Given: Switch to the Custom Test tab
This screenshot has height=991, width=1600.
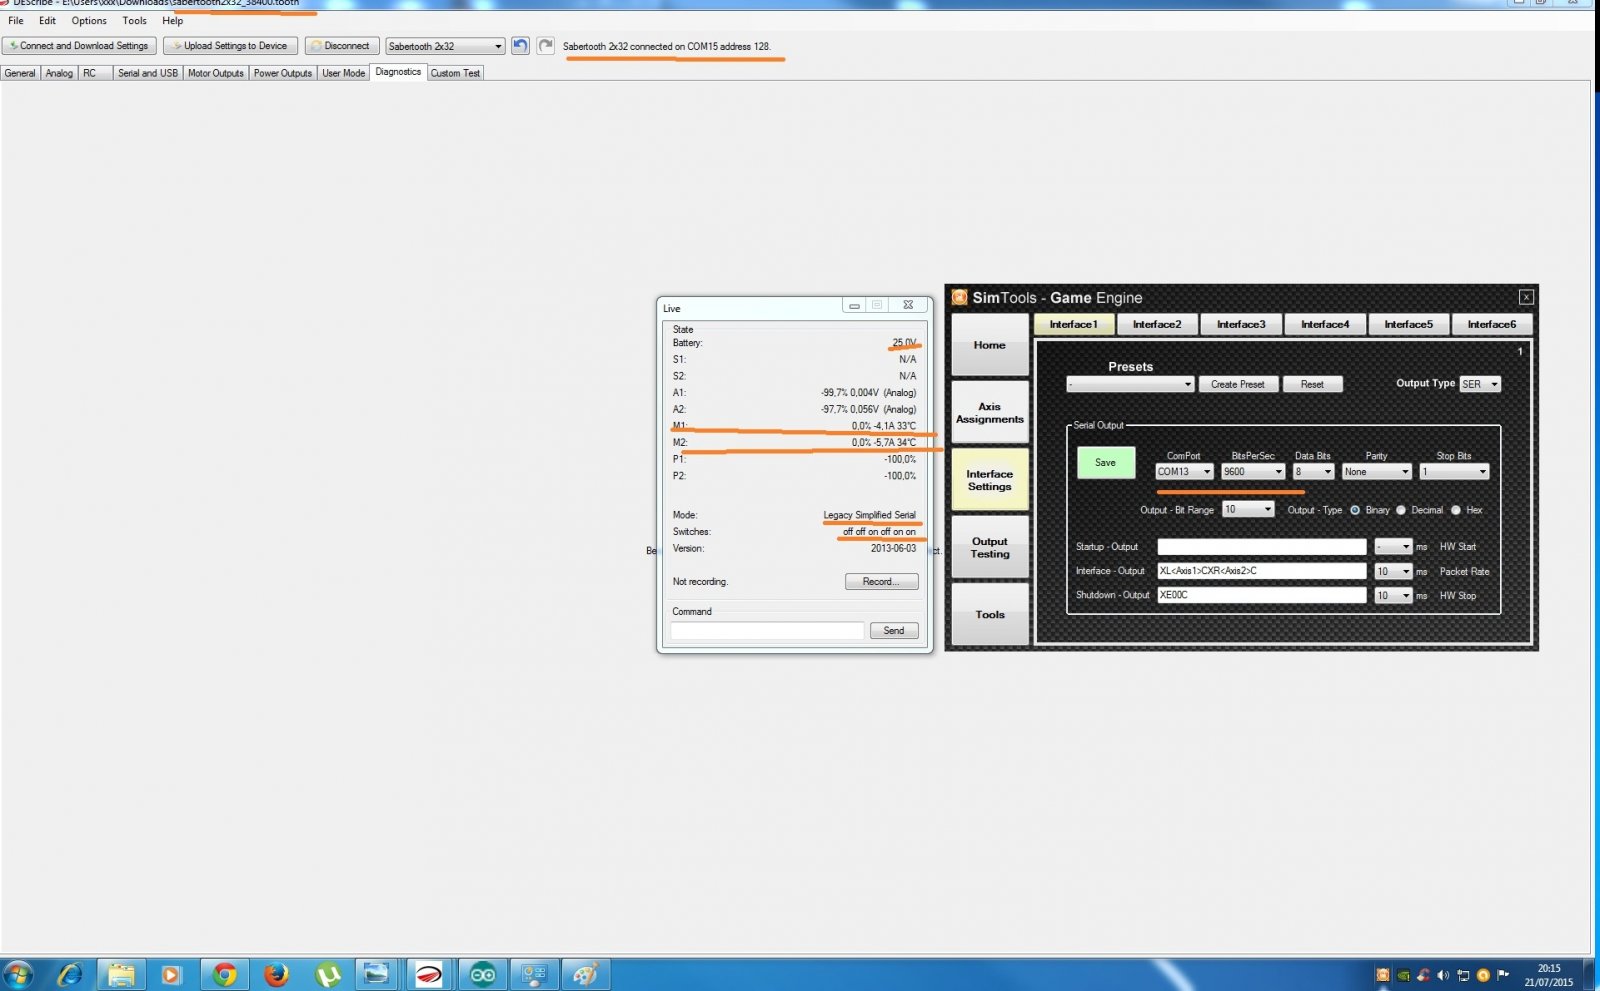Looking at the screenshot, I should click(455, 73).
